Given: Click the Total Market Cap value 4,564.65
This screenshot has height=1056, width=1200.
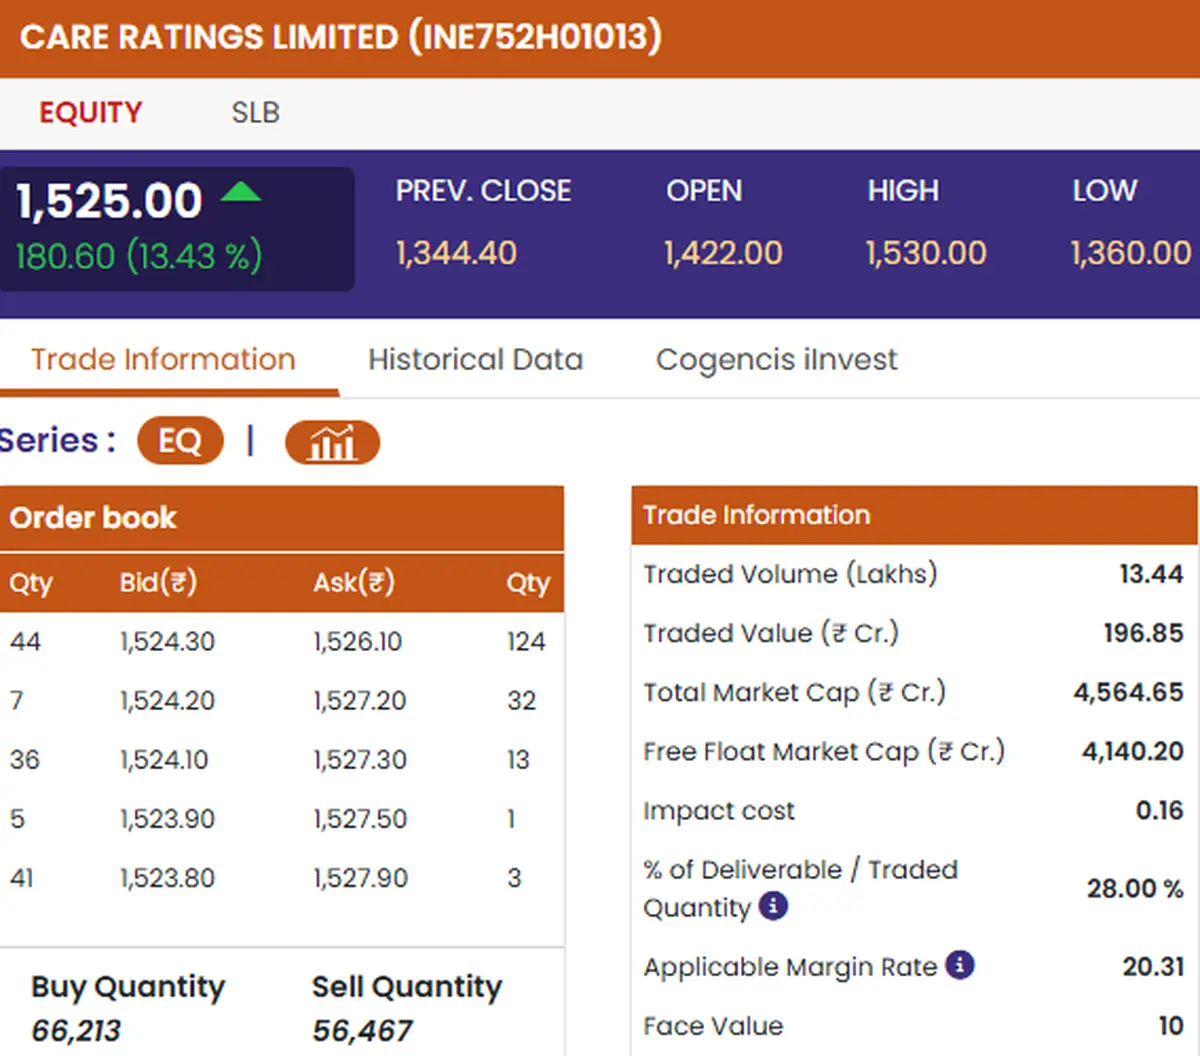Looking at the screenshot, I should click(1128, 691).
